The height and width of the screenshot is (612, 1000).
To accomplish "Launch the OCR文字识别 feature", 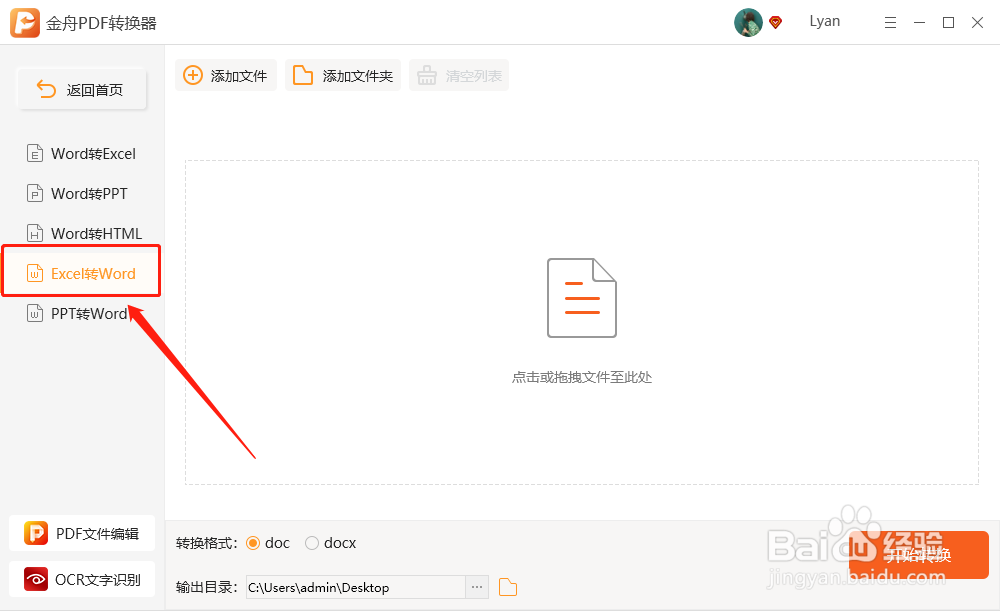I will (80, 579).
